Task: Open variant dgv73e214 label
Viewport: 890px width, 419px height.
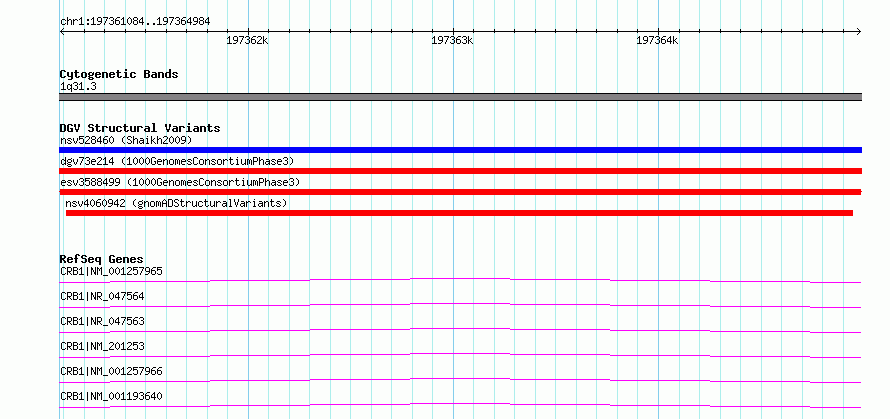Action: tap(177, 161)
